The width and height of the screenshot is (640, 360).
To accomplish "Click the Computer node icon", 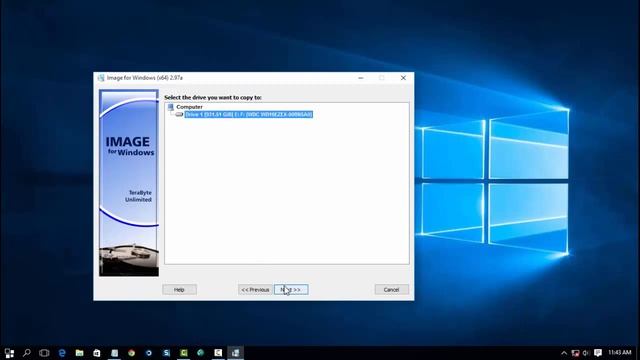I will (x=171, y=107).
